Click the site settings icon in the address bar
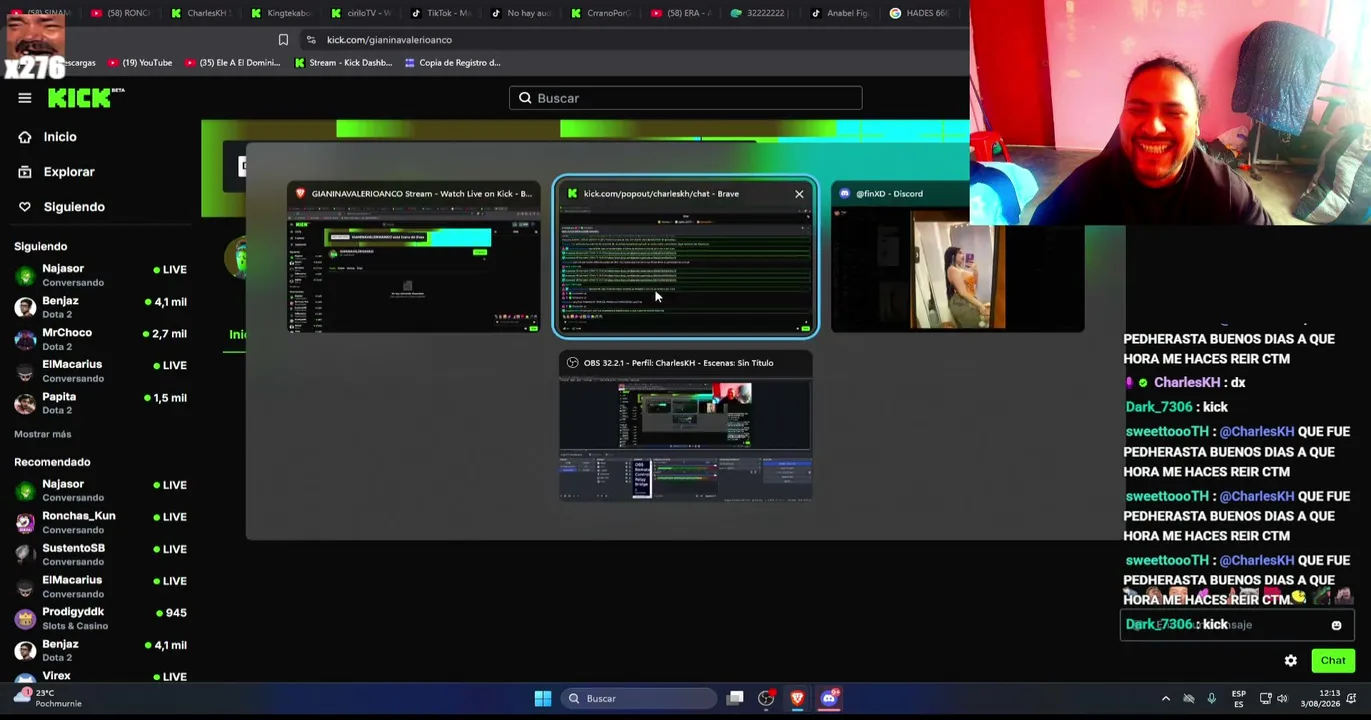 311,40
